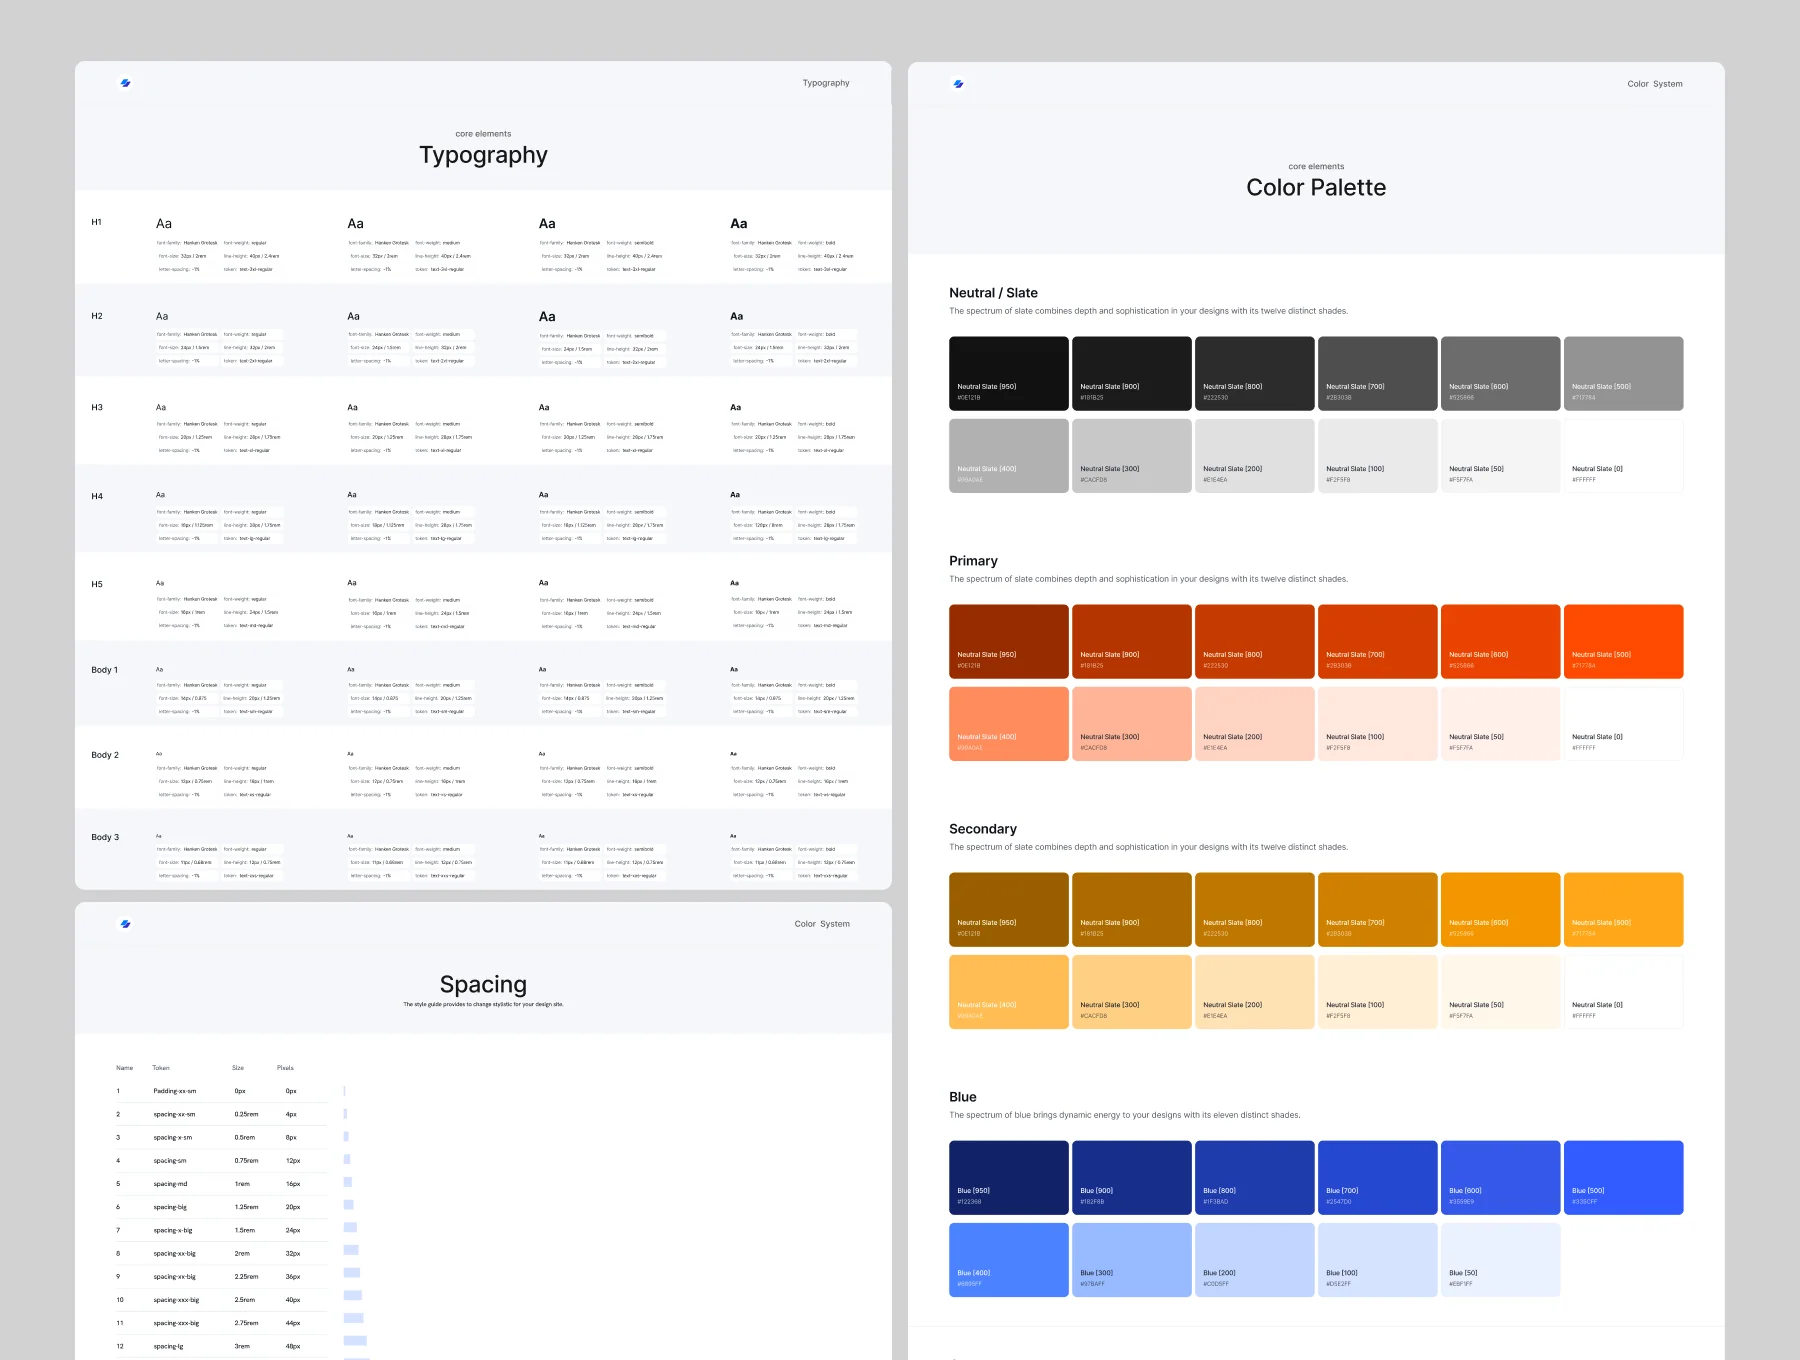Pick the Blue [100] swatch
The height and width of the screenshot is (1360, 1800).
[1377, 1260]
